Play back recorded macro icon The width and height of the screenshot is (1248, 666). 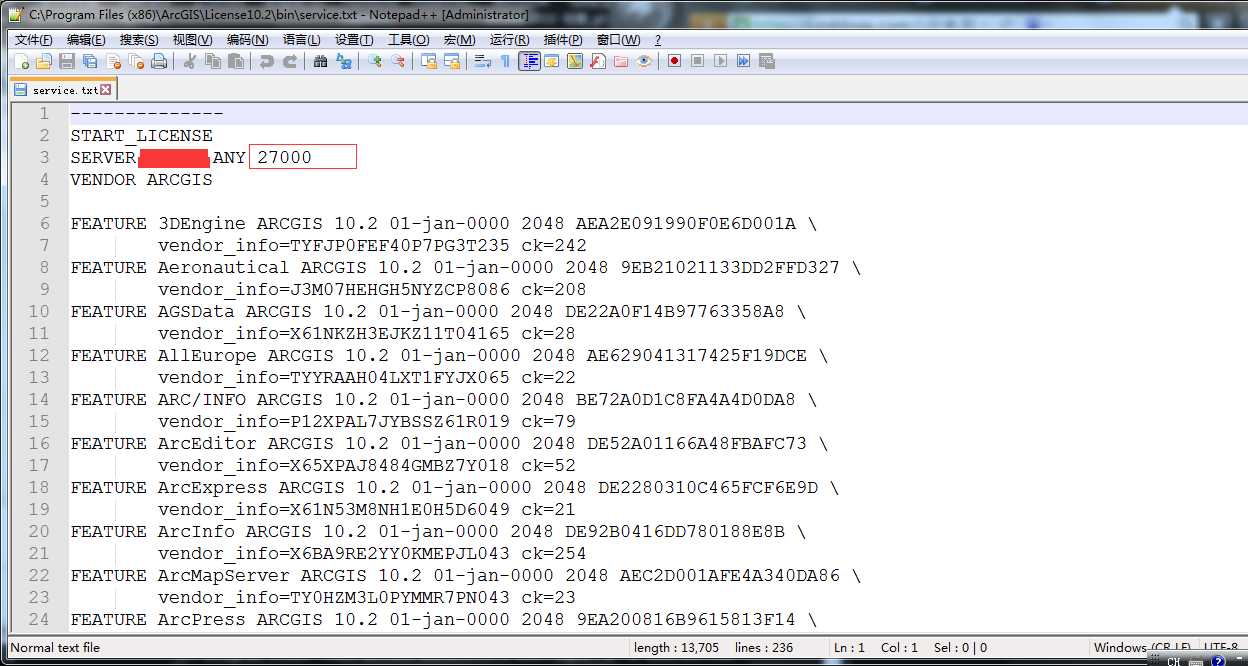pyautogui.click(x=720, y=61)
